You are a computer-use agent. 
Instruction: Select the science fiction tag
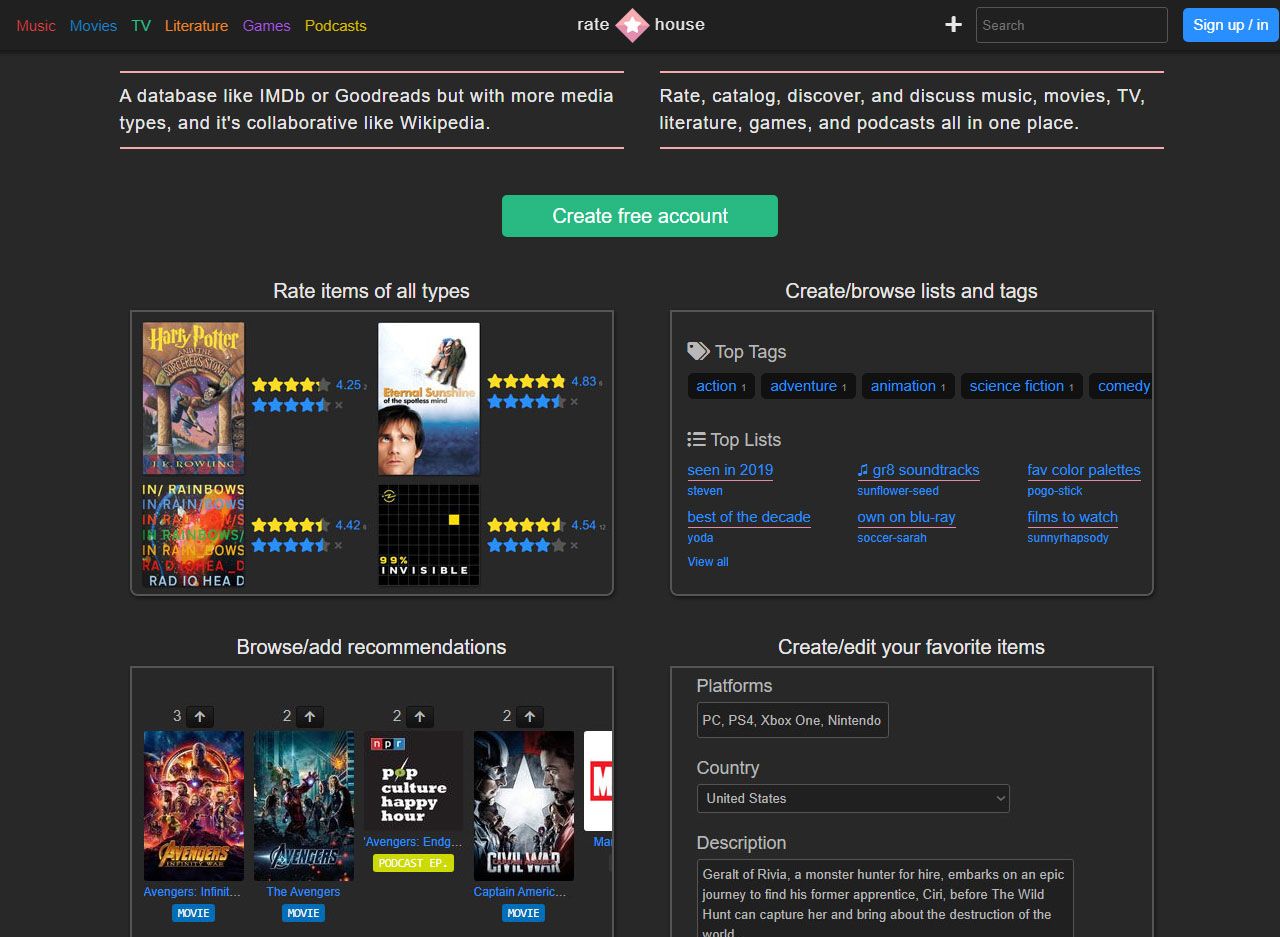[x=1021, y=386]
